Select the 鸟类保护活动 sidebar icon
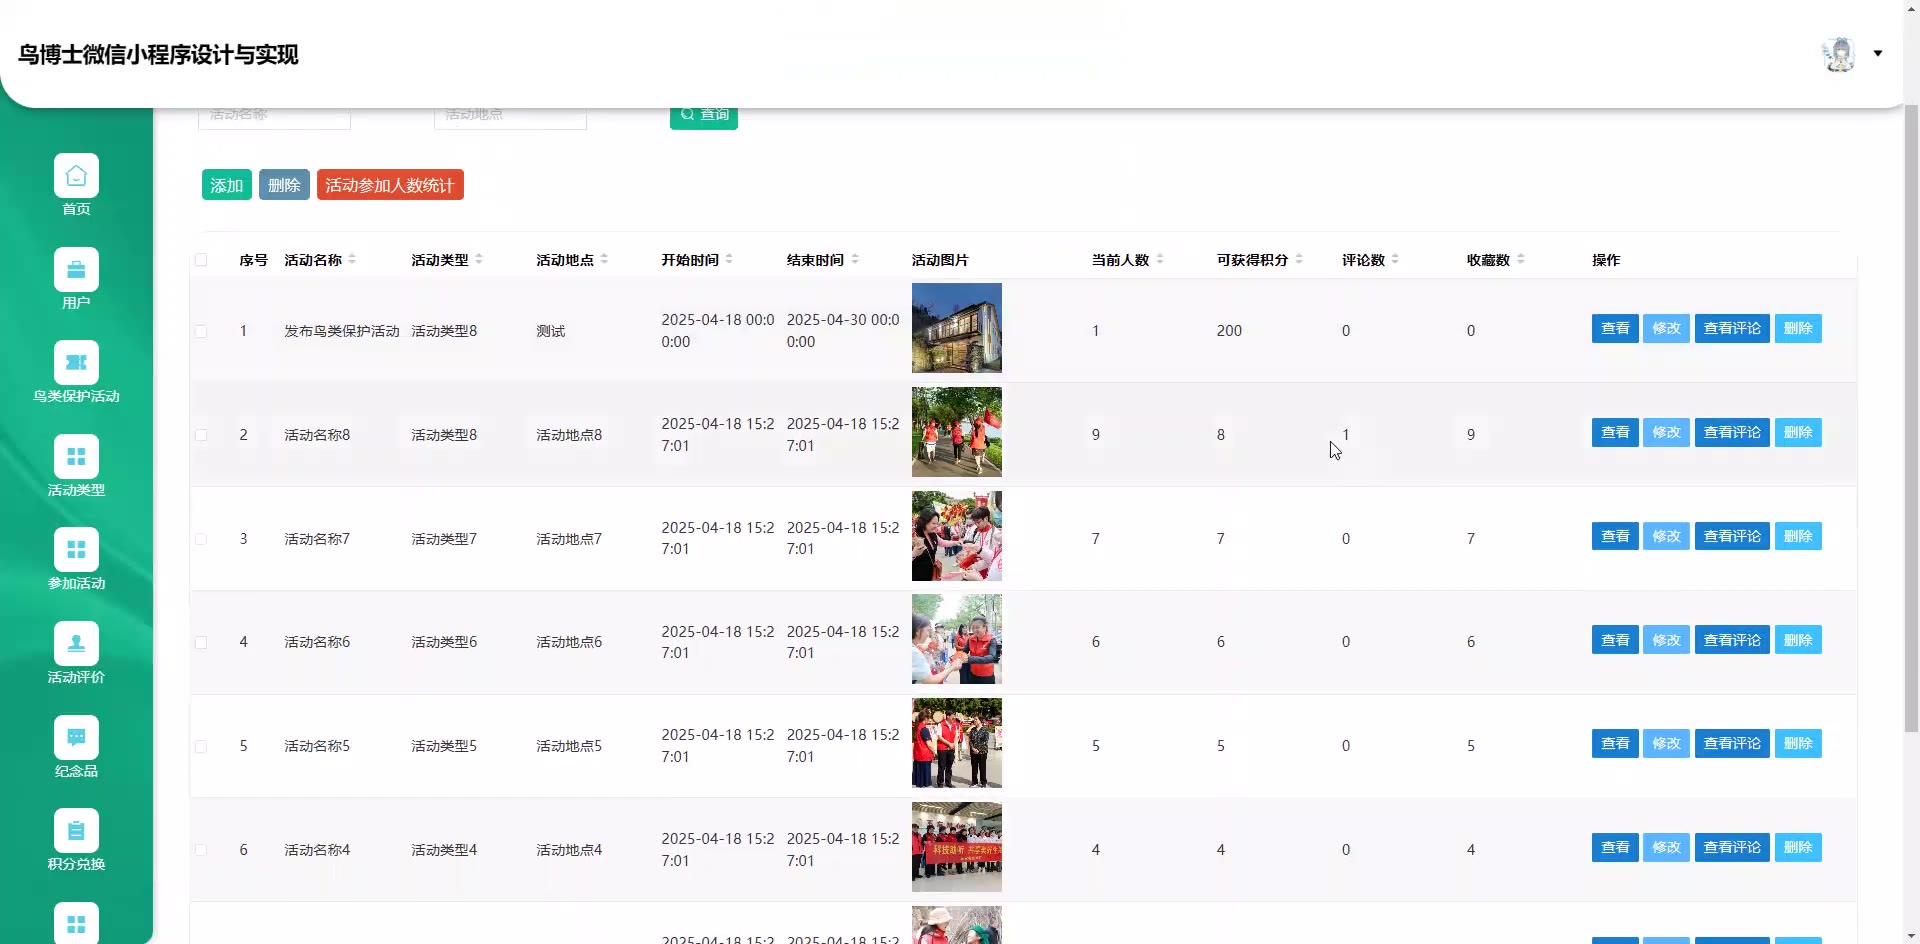Screen dimensions: 1920x944 [x=76, y=363]
